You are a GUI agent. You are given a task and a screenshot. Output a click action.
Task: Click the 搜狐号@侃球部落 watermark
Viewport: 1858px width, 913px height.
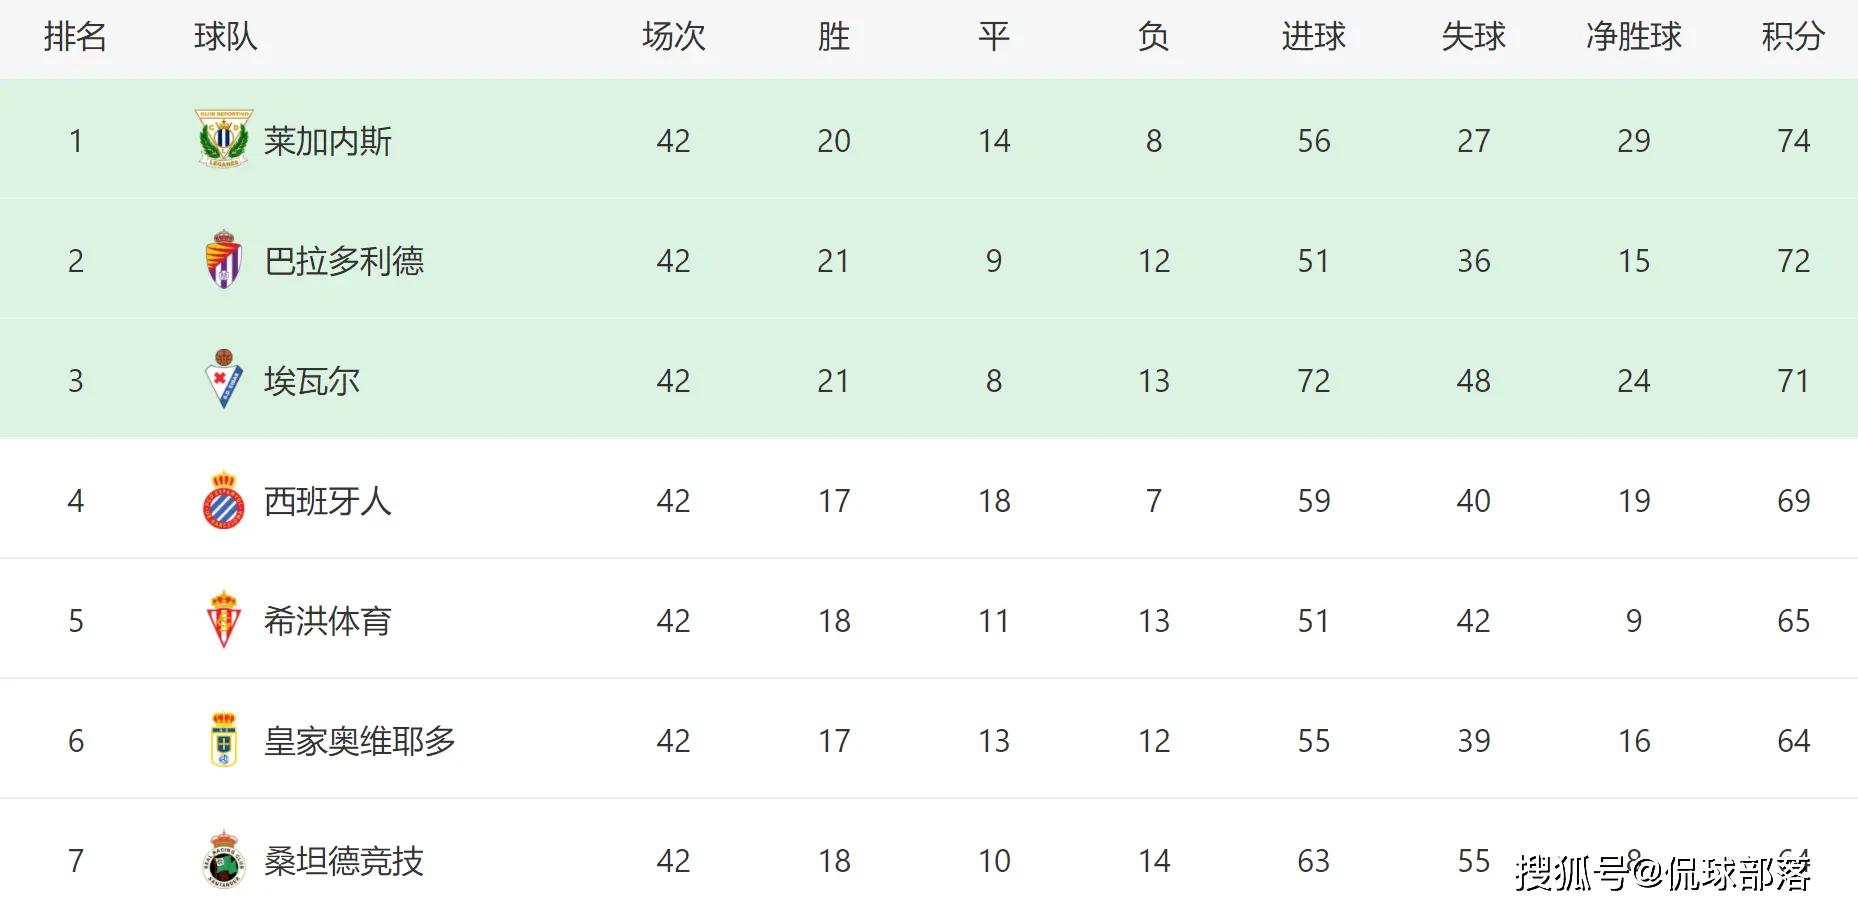click(1662, 873)
